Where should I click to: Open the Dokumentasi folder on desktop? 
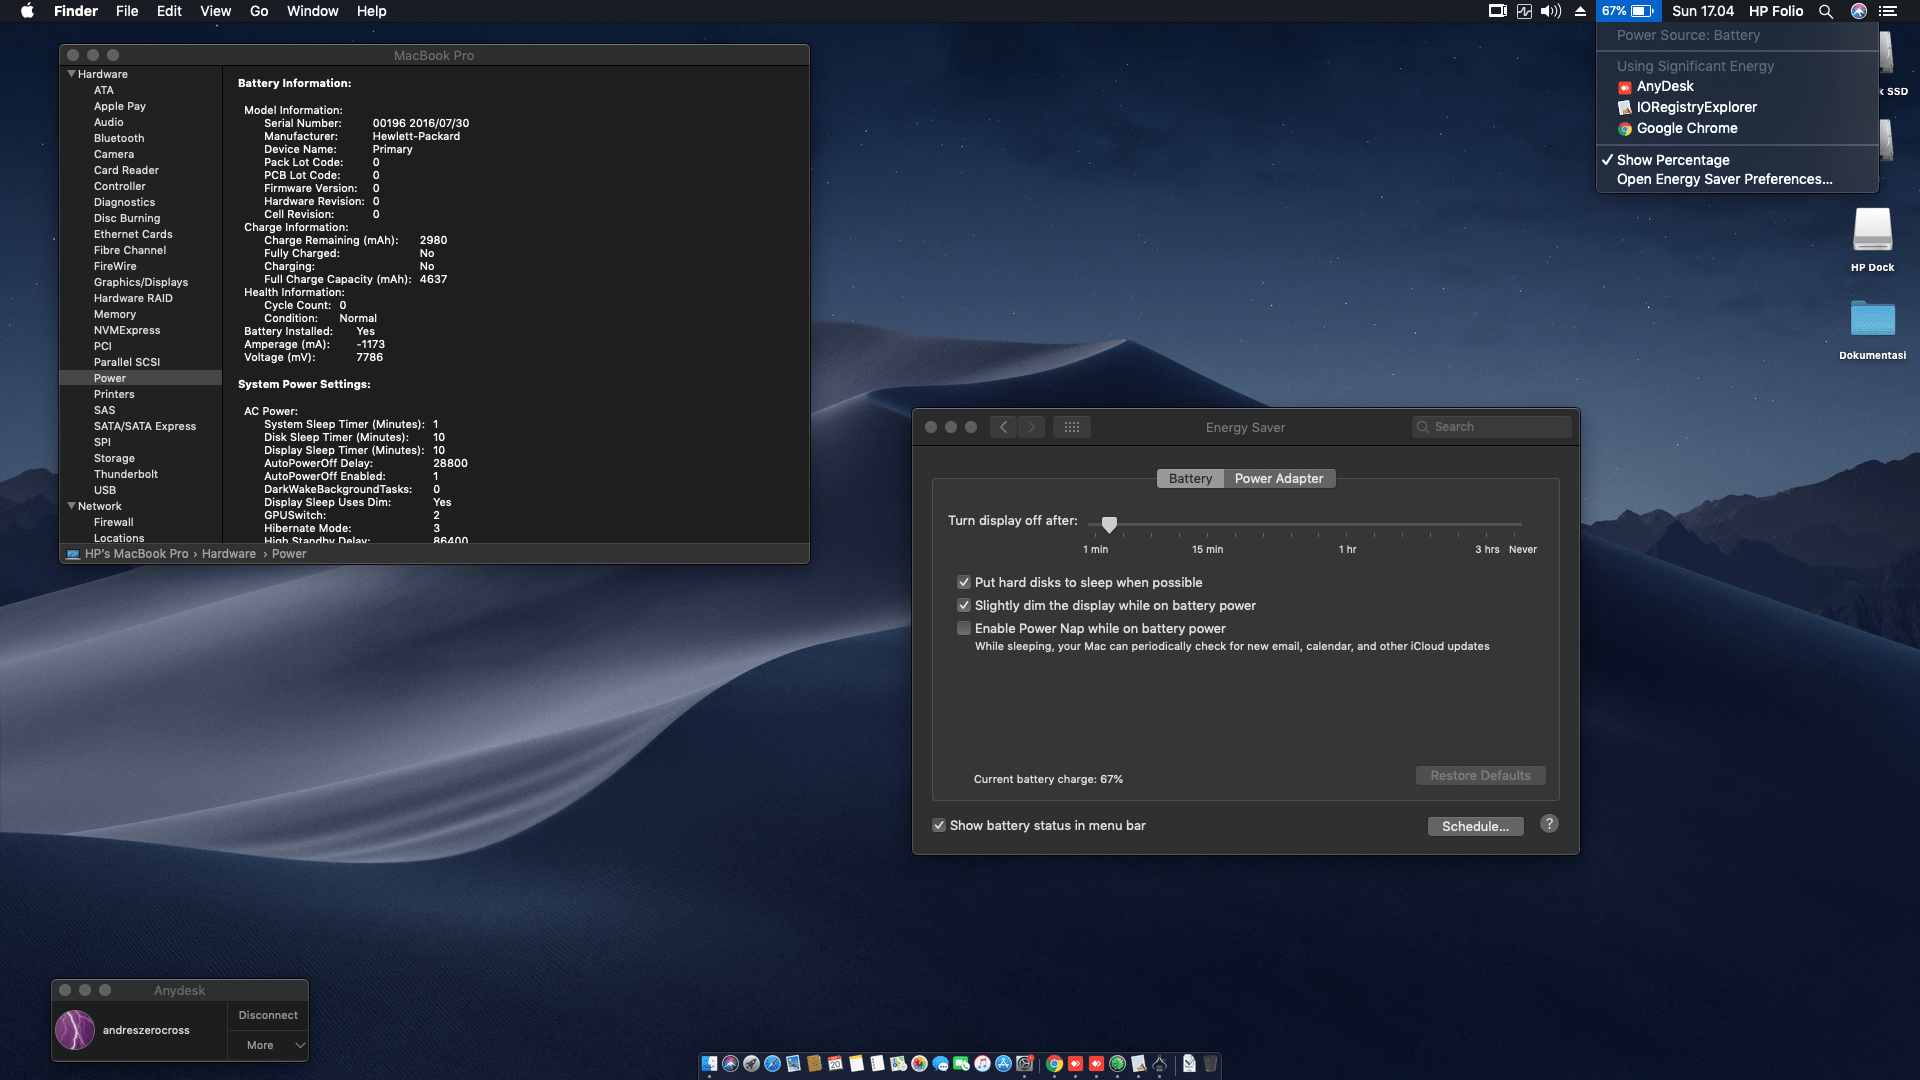[1872, 320]
